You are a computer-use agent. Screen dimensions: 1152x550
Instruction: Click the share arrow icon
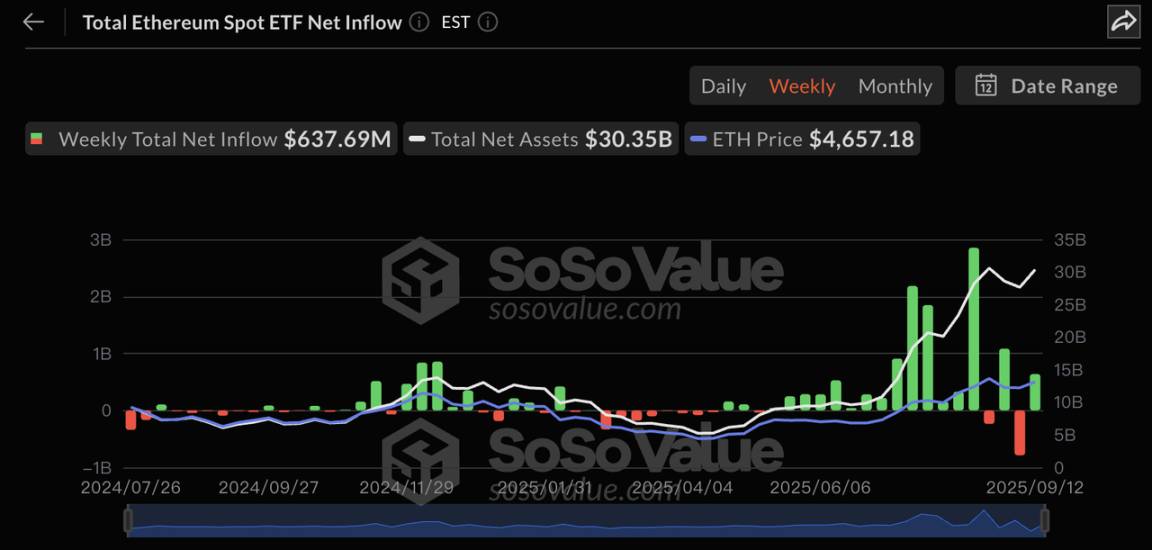[1124, 22]
